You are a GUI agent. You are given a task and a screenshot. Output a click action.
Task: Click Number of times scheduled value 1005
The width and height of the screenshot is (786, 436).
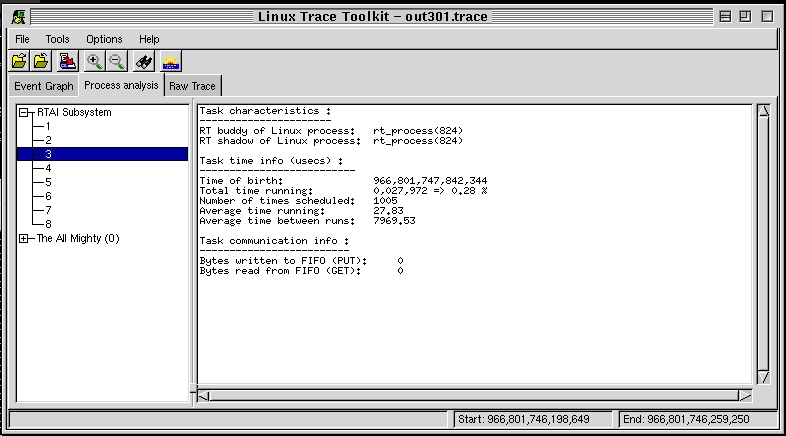[385, 200]
